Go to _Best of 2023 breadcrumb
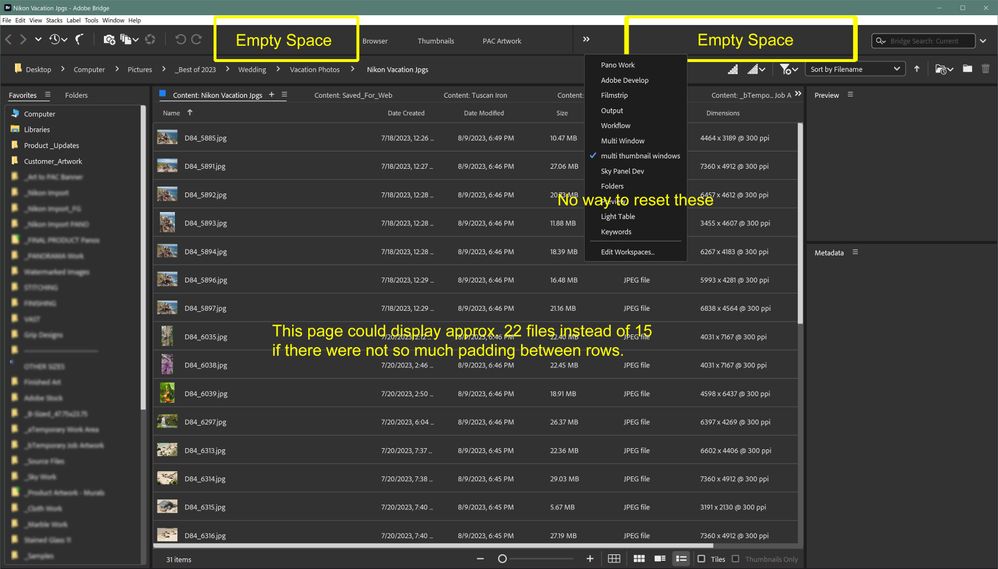Viewport: 998px width, 569px height. [196, 69]
